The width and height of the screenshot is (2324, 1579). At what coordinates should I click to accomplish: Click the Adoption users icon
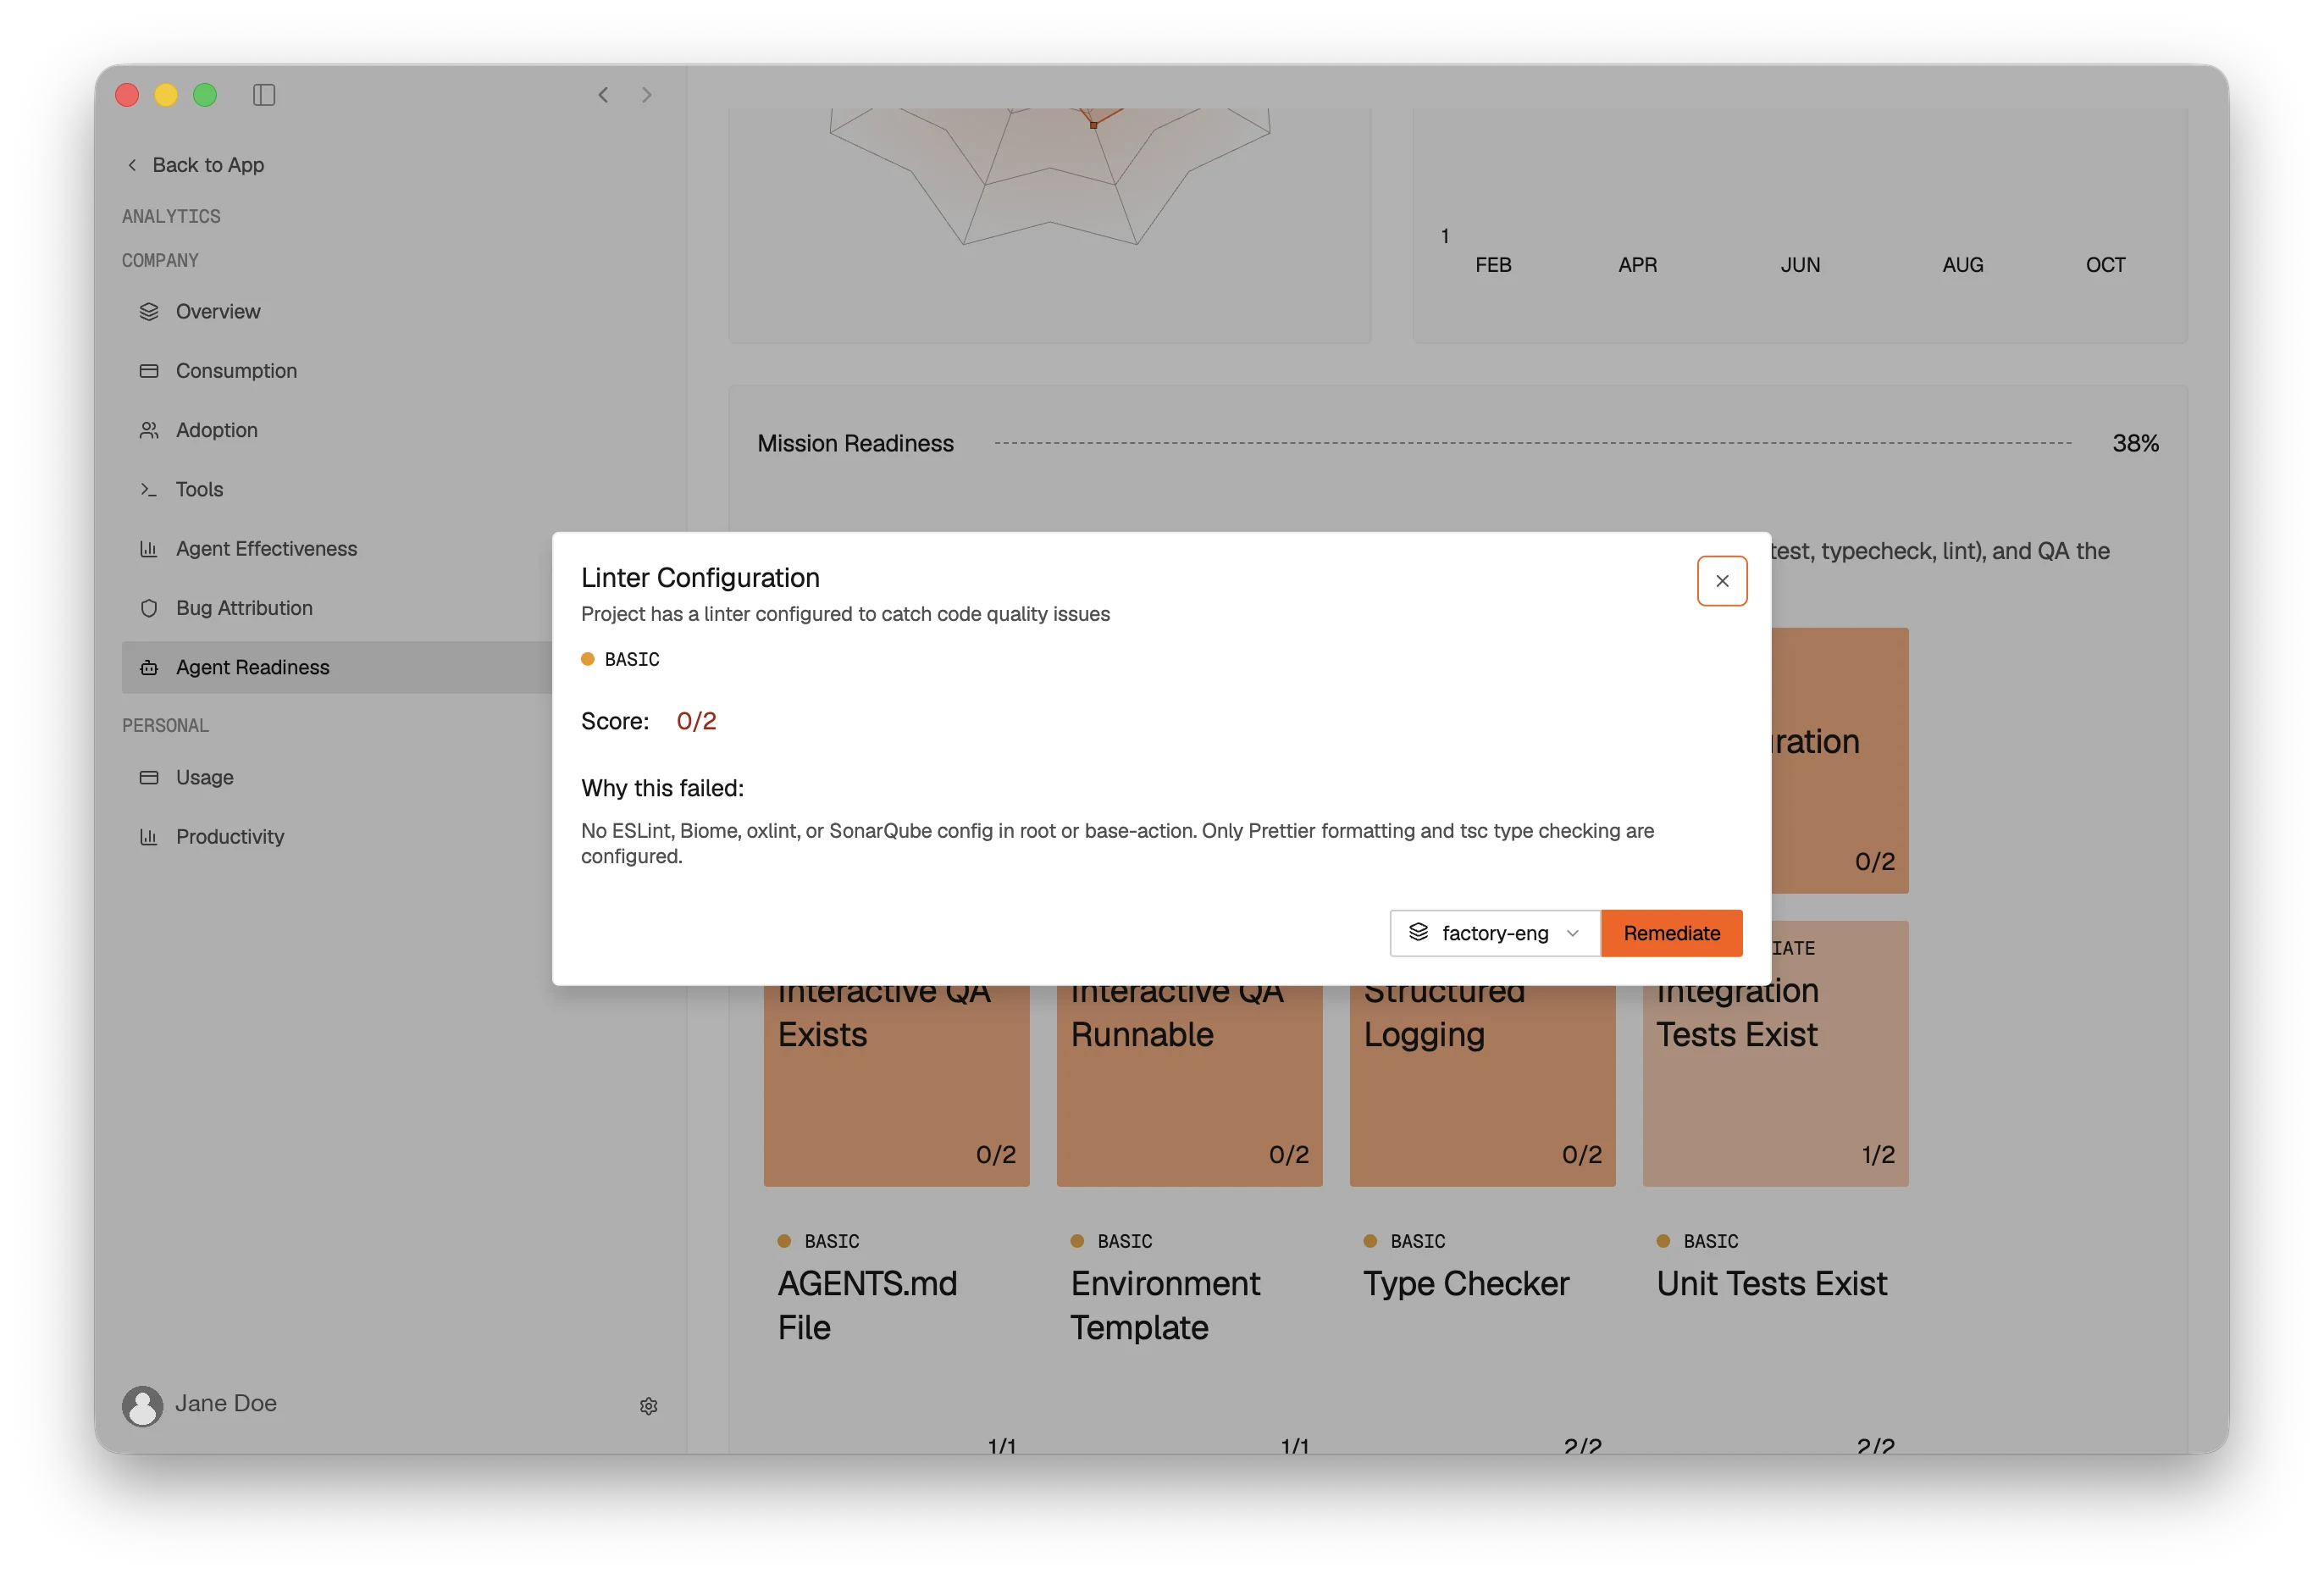(149, 430)
